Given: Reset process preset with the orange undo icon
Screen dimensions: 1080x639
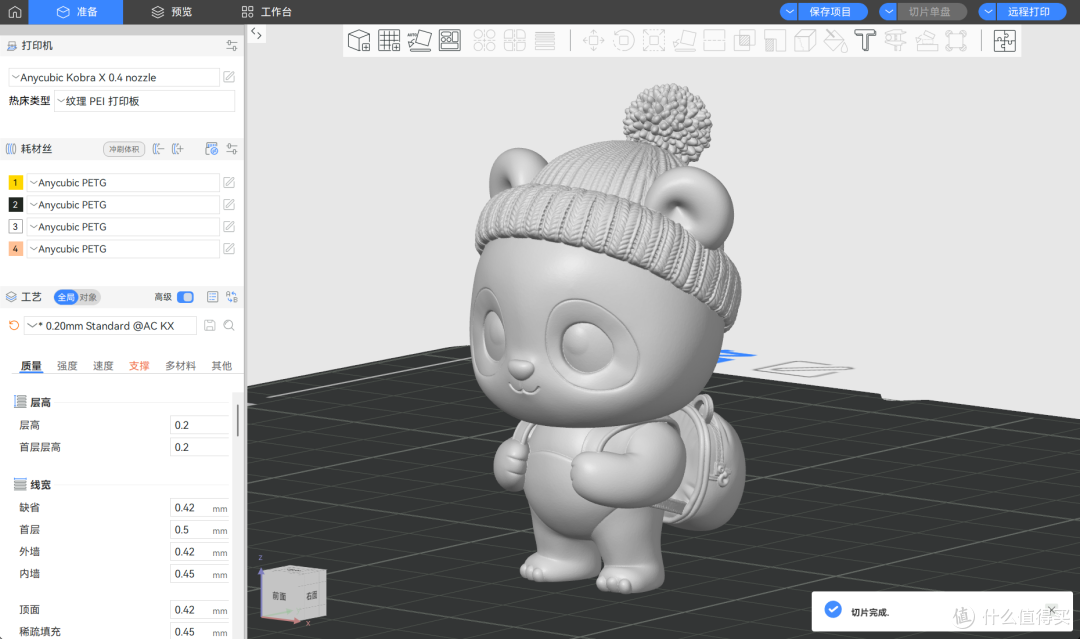Looking at the screenshot, I should (x=14, y=325).
